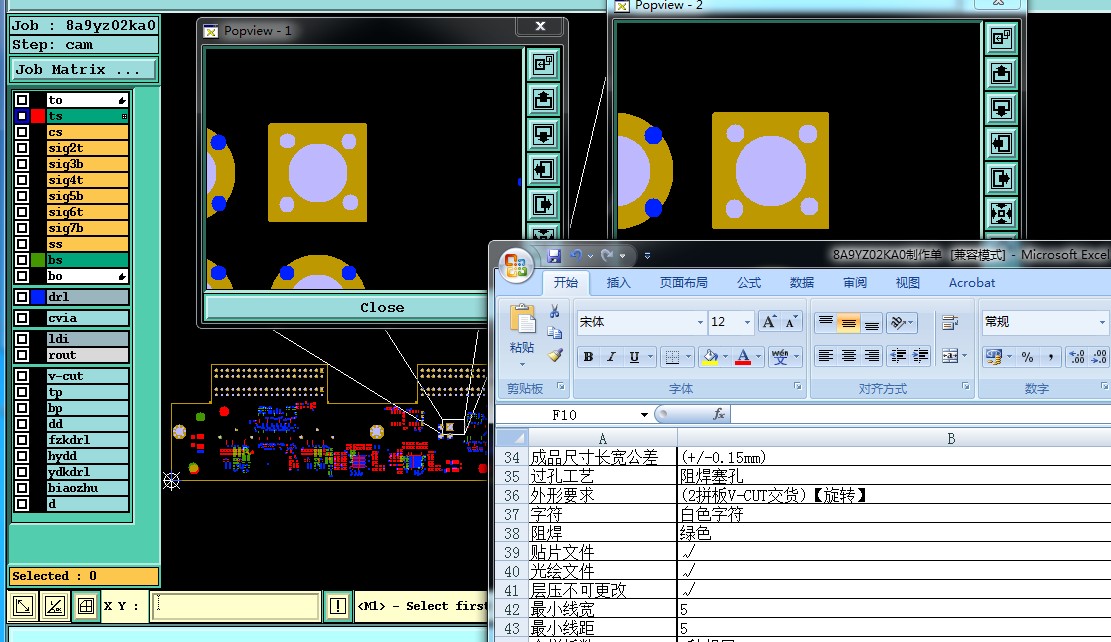Toggle visibility checkbox for layer sig5b

click(x=22, y=196)
